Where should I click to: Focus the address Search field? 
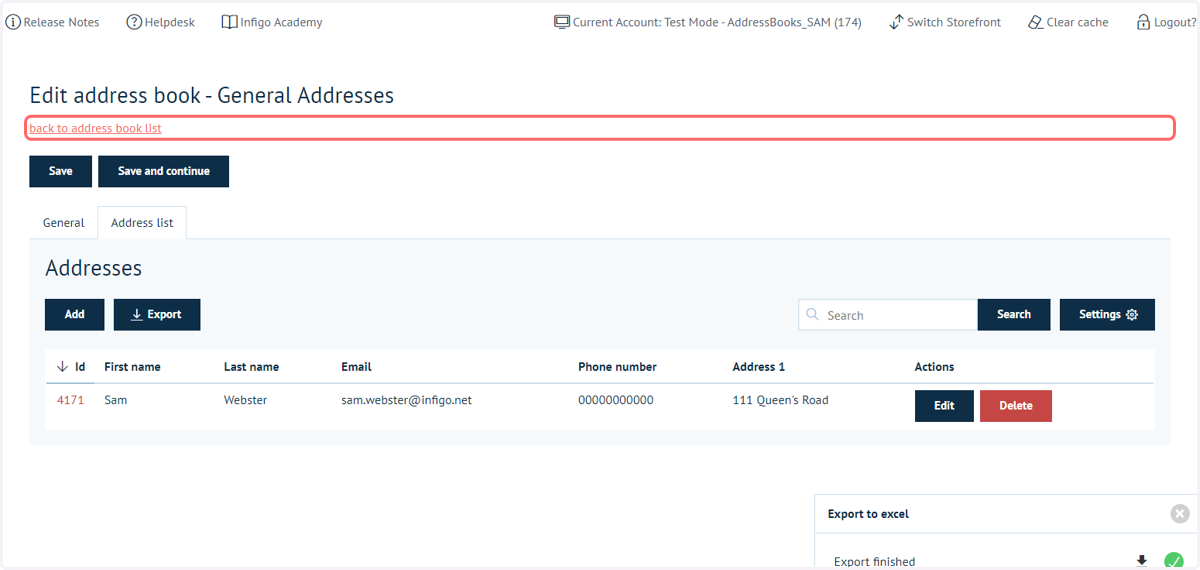pyautogui.click(x=888, y=315)
